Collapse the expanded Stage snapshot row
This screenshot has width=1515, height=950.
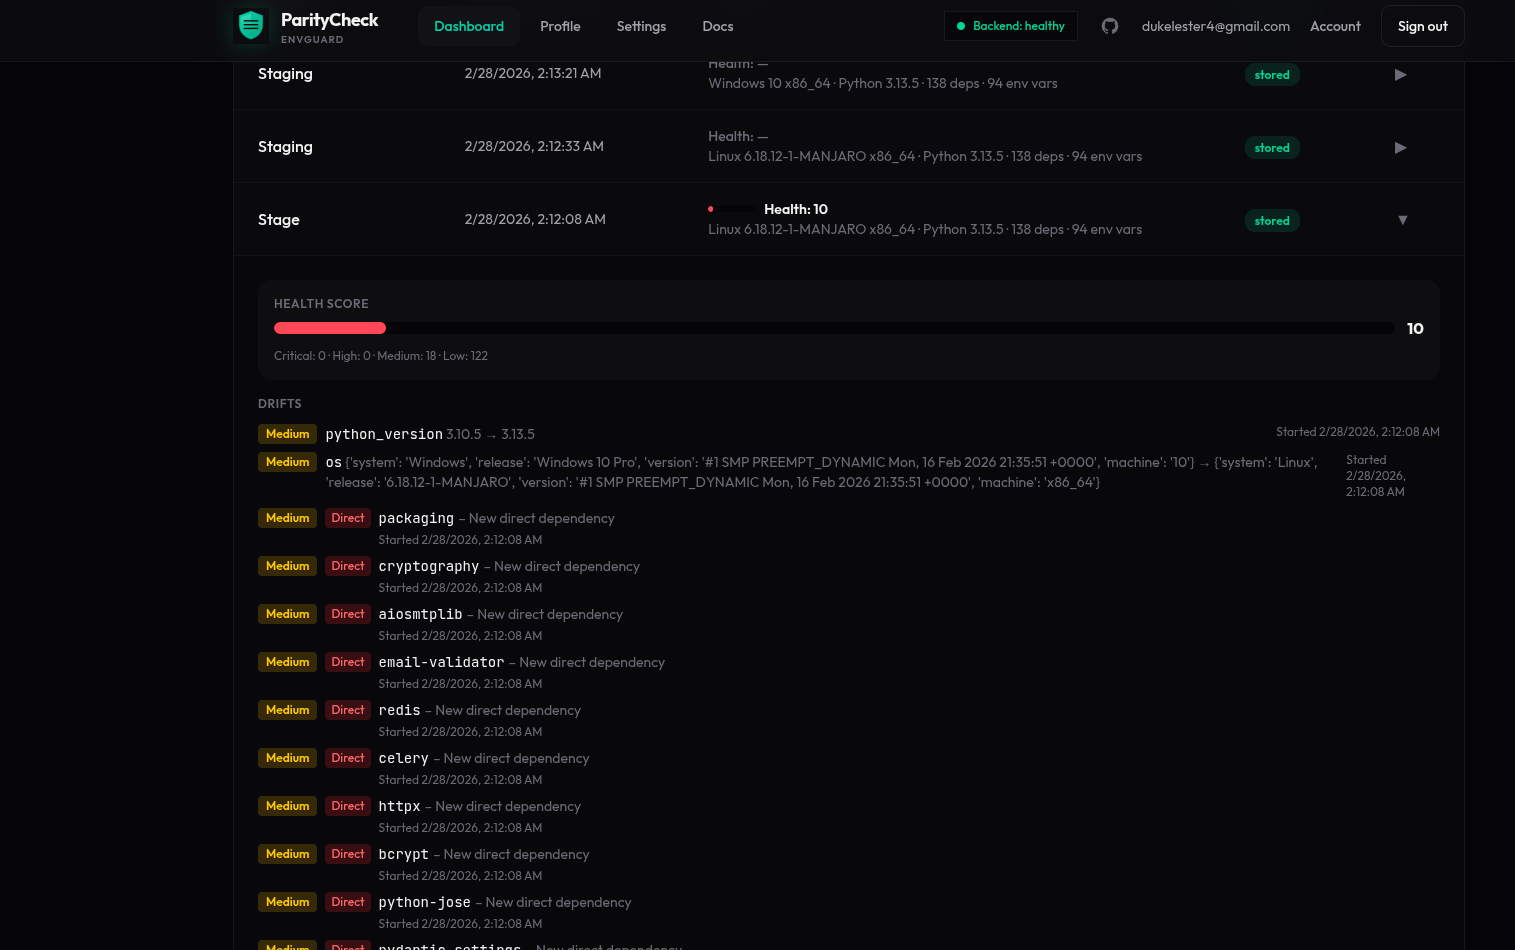1403,219
